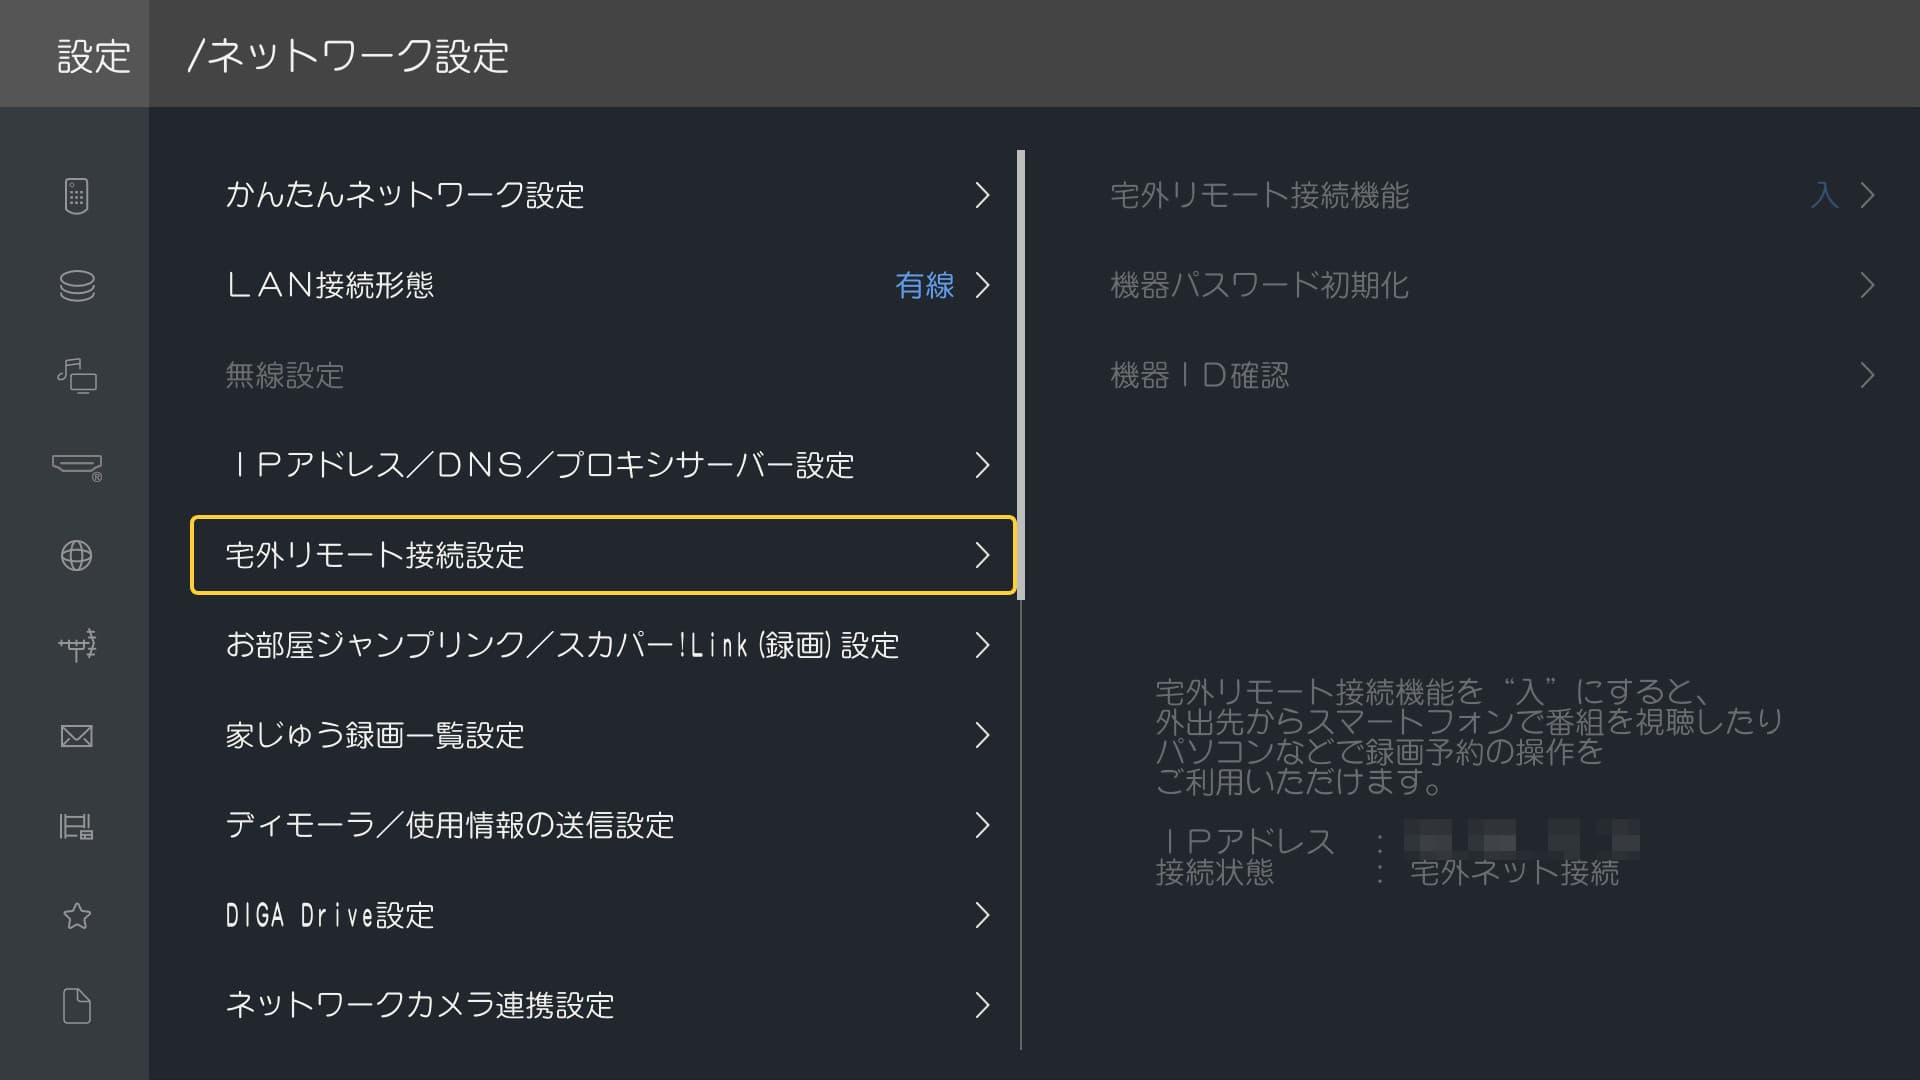The image size is (1920, 1080).
Task: Open the envelope mail icon
Action: click(76, 736)
